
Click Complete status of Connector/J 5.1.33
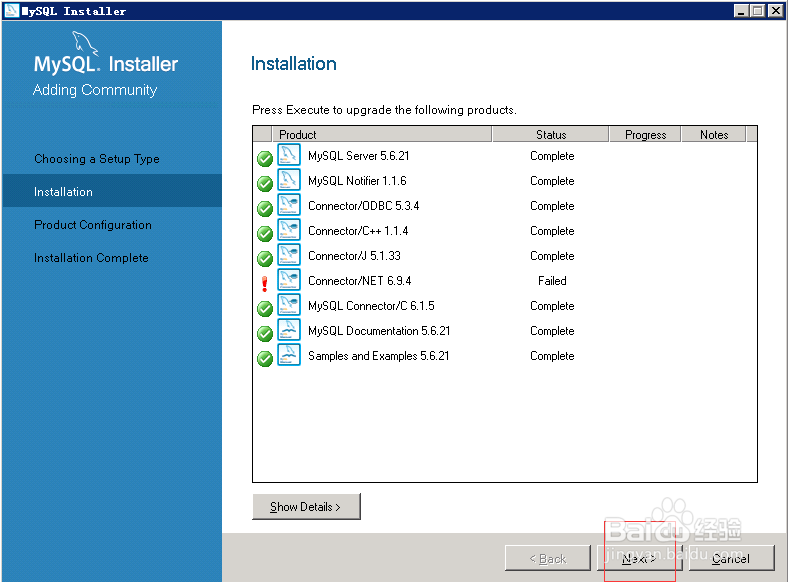point(552,256)
